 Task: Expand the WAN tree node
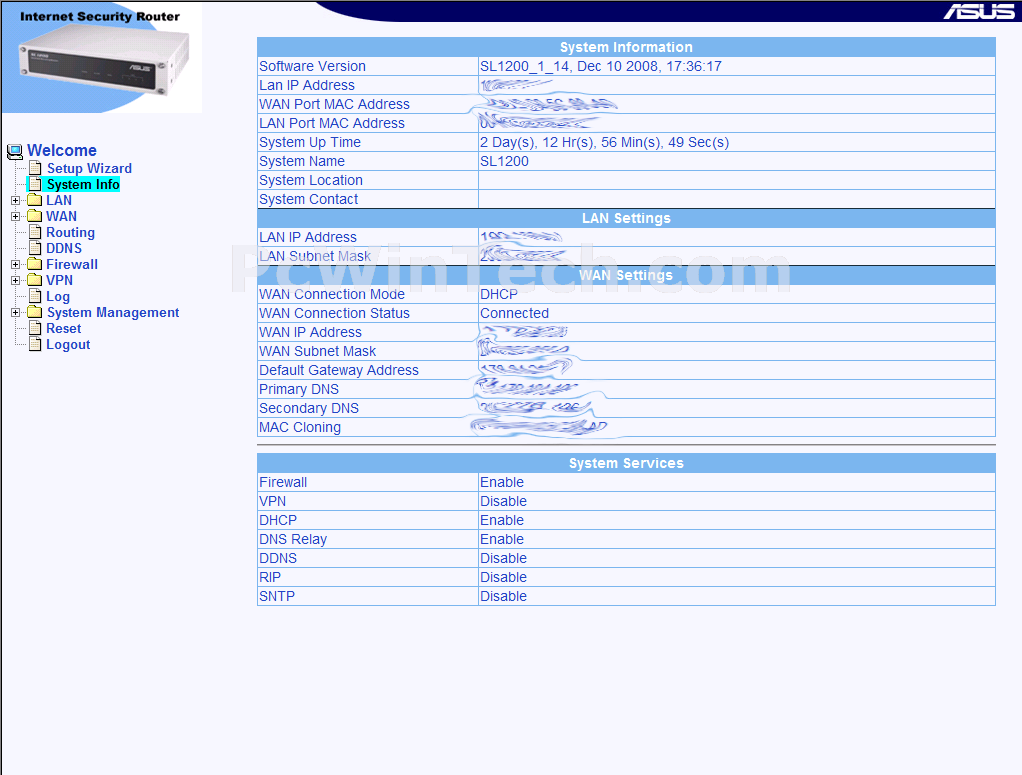(16, 216)
